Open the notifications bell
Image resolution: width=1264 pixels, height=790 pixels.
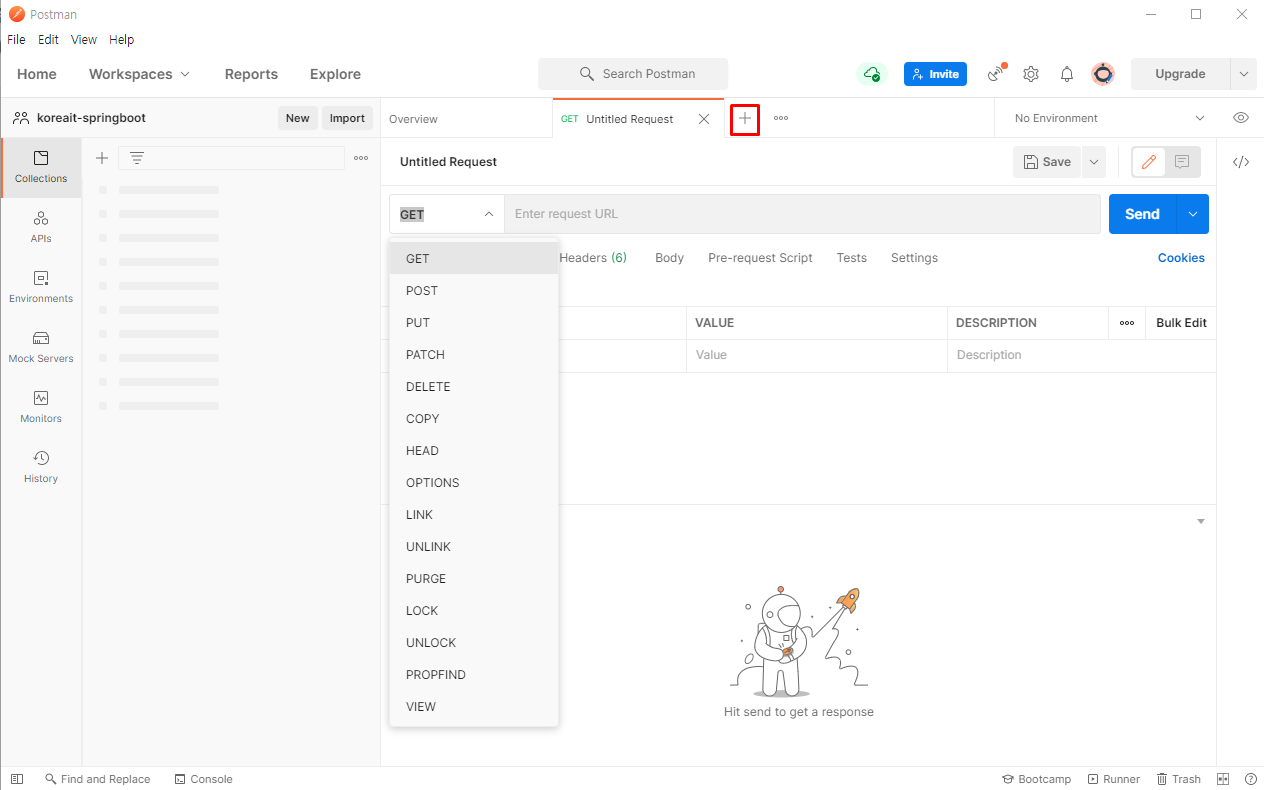1067,74
